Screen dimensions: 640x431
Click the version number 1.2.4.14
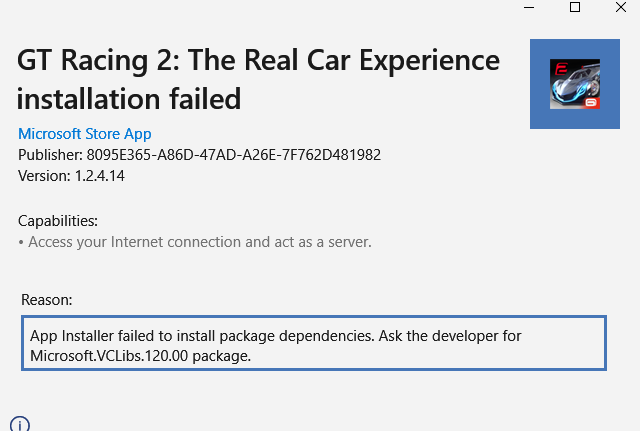click(100, 176)
